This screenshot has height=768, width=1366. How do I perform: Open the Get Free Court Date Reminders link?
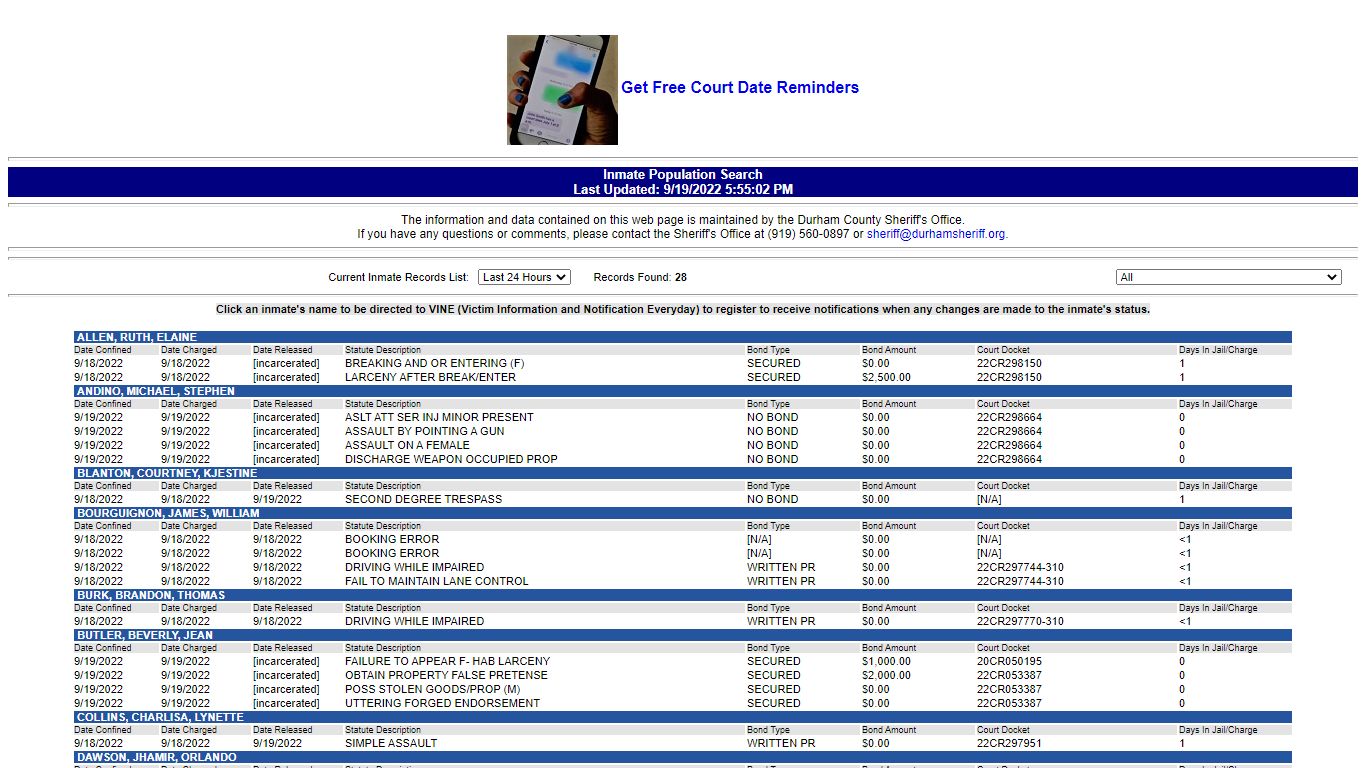(740, 87)
